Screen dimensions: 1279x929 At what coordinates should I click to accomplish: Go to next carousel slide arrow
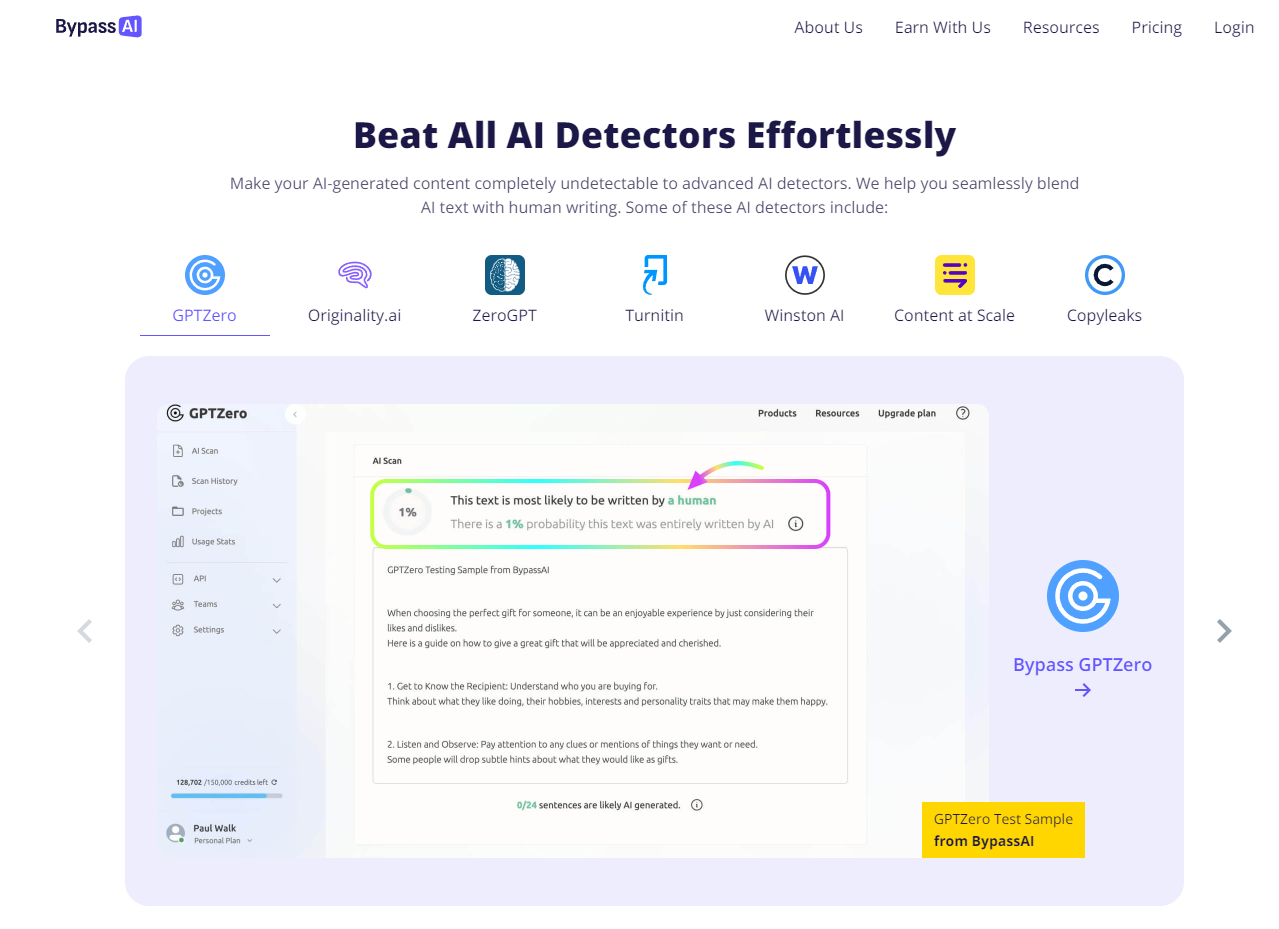(x=1224, y=631)
